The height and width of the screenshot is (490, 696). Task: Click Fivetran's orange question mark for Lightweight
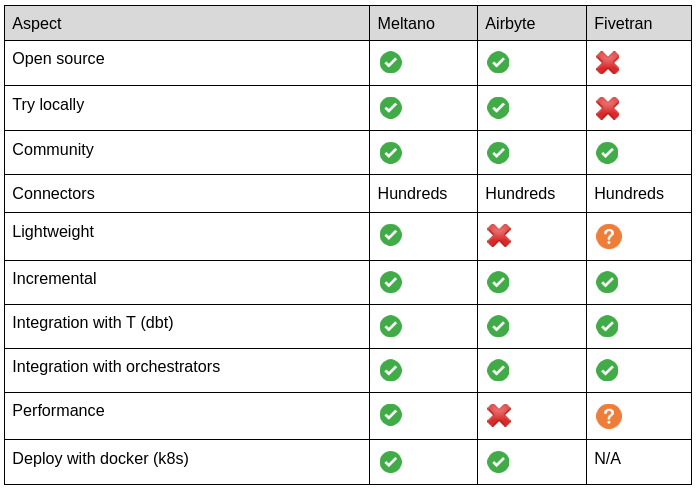click(608, 236)
